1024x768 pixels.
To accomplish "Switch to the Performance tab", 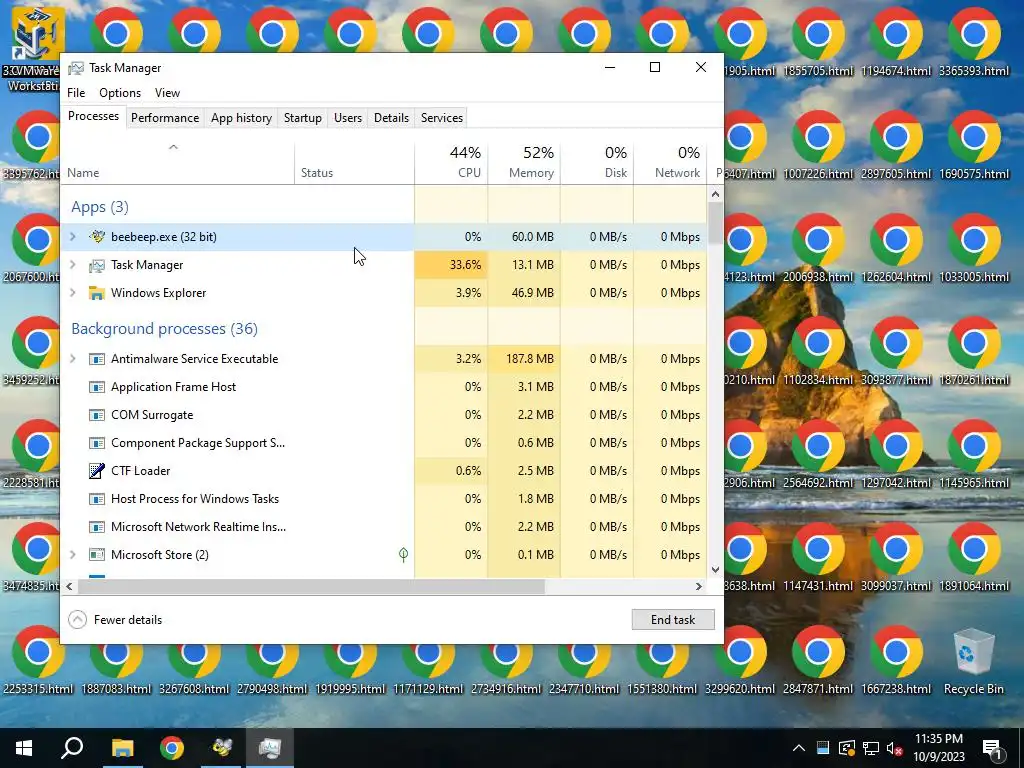I will coord(165,118).
